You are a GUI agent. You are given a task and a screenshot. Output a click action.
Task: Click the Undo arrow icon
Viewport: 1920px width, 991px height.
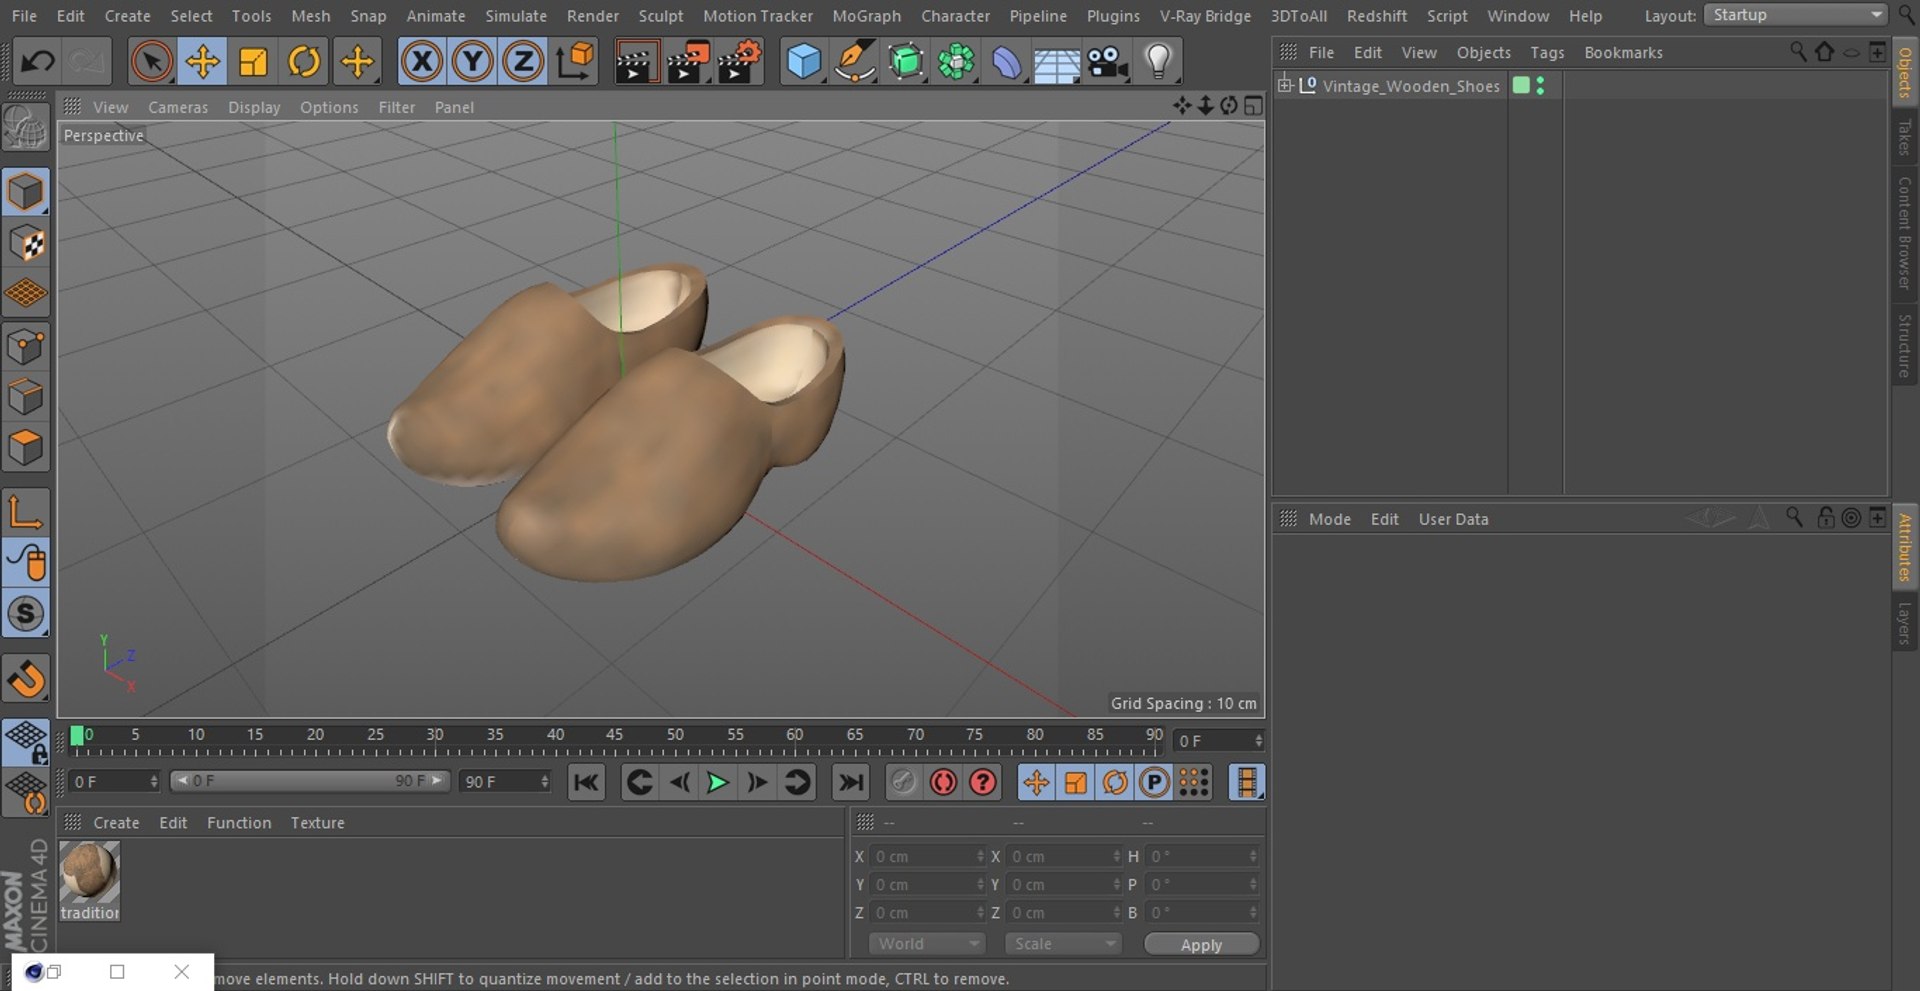(38, 62)
